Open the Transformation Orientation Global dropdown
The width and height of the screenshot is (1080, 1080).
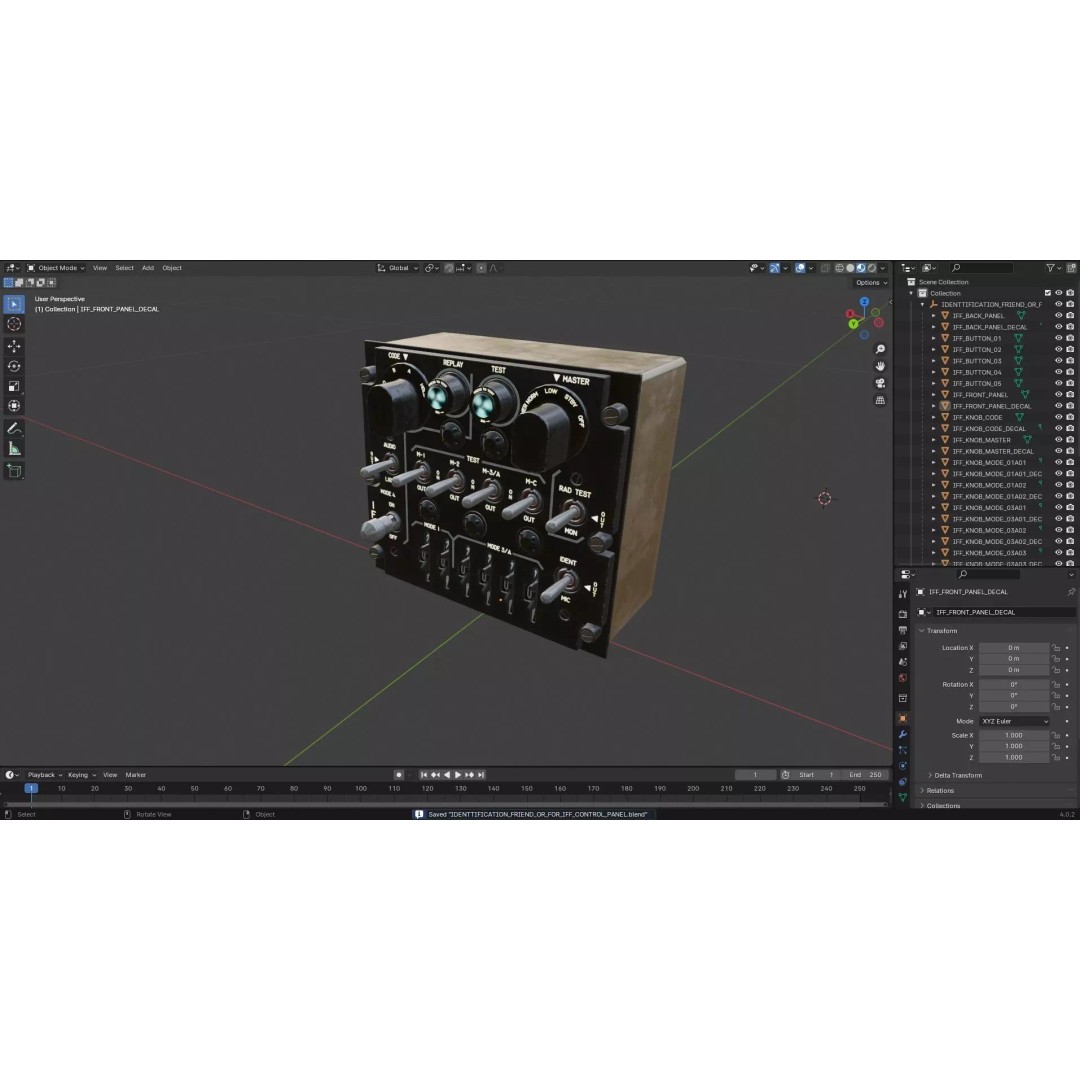click(x=396, y=267)
